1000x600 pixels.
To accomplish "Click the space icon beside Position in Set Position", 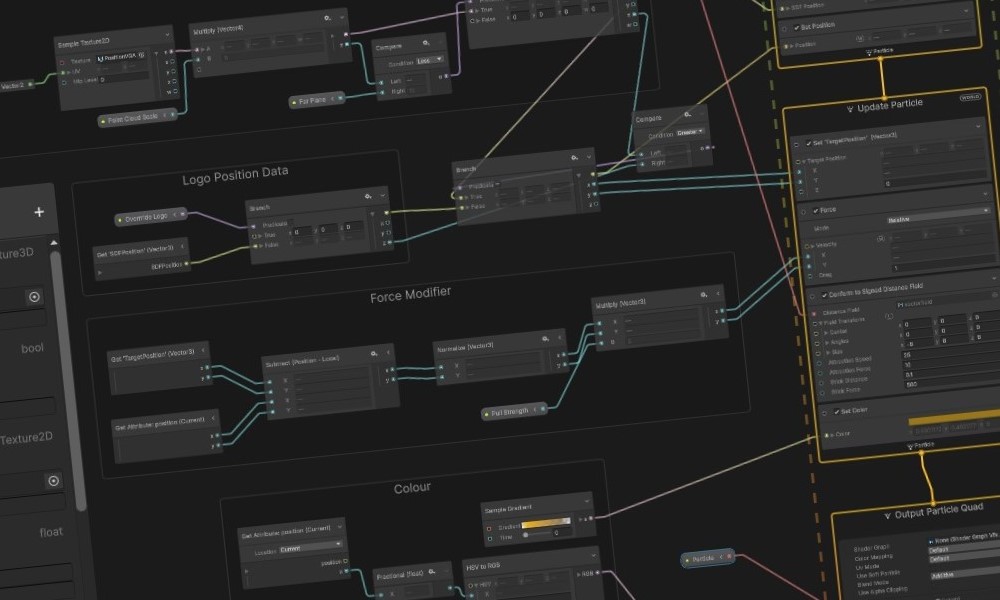I will tap(860, 39).
